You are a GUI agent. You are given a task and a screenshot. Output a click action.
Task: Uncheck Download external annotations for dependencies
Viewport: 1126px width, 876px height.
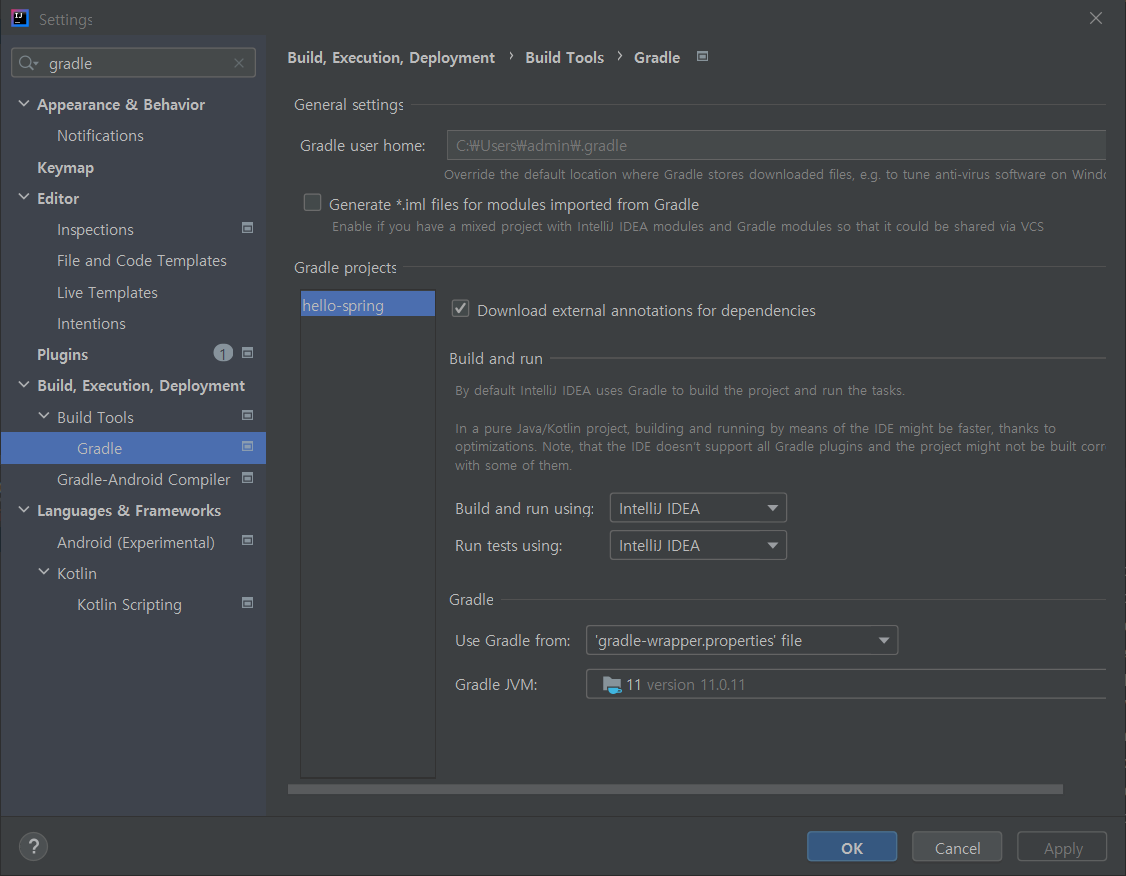pyautogui.click(x=460, y=309)
